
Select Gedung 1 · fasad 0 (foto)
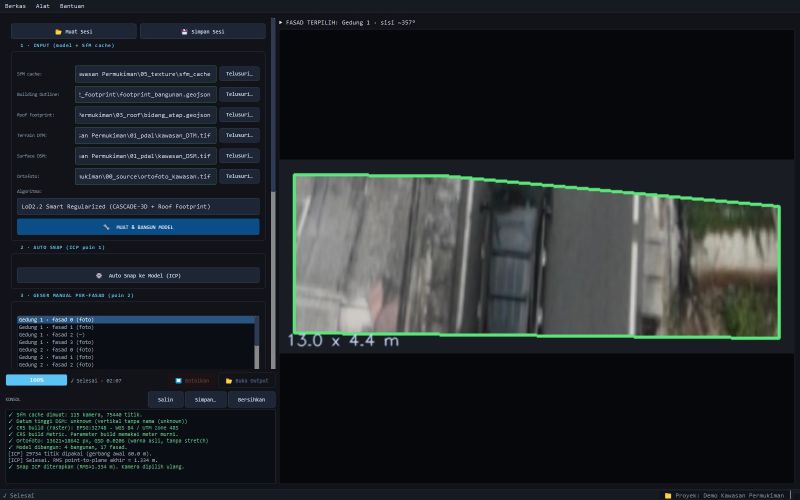pos(135,319)
